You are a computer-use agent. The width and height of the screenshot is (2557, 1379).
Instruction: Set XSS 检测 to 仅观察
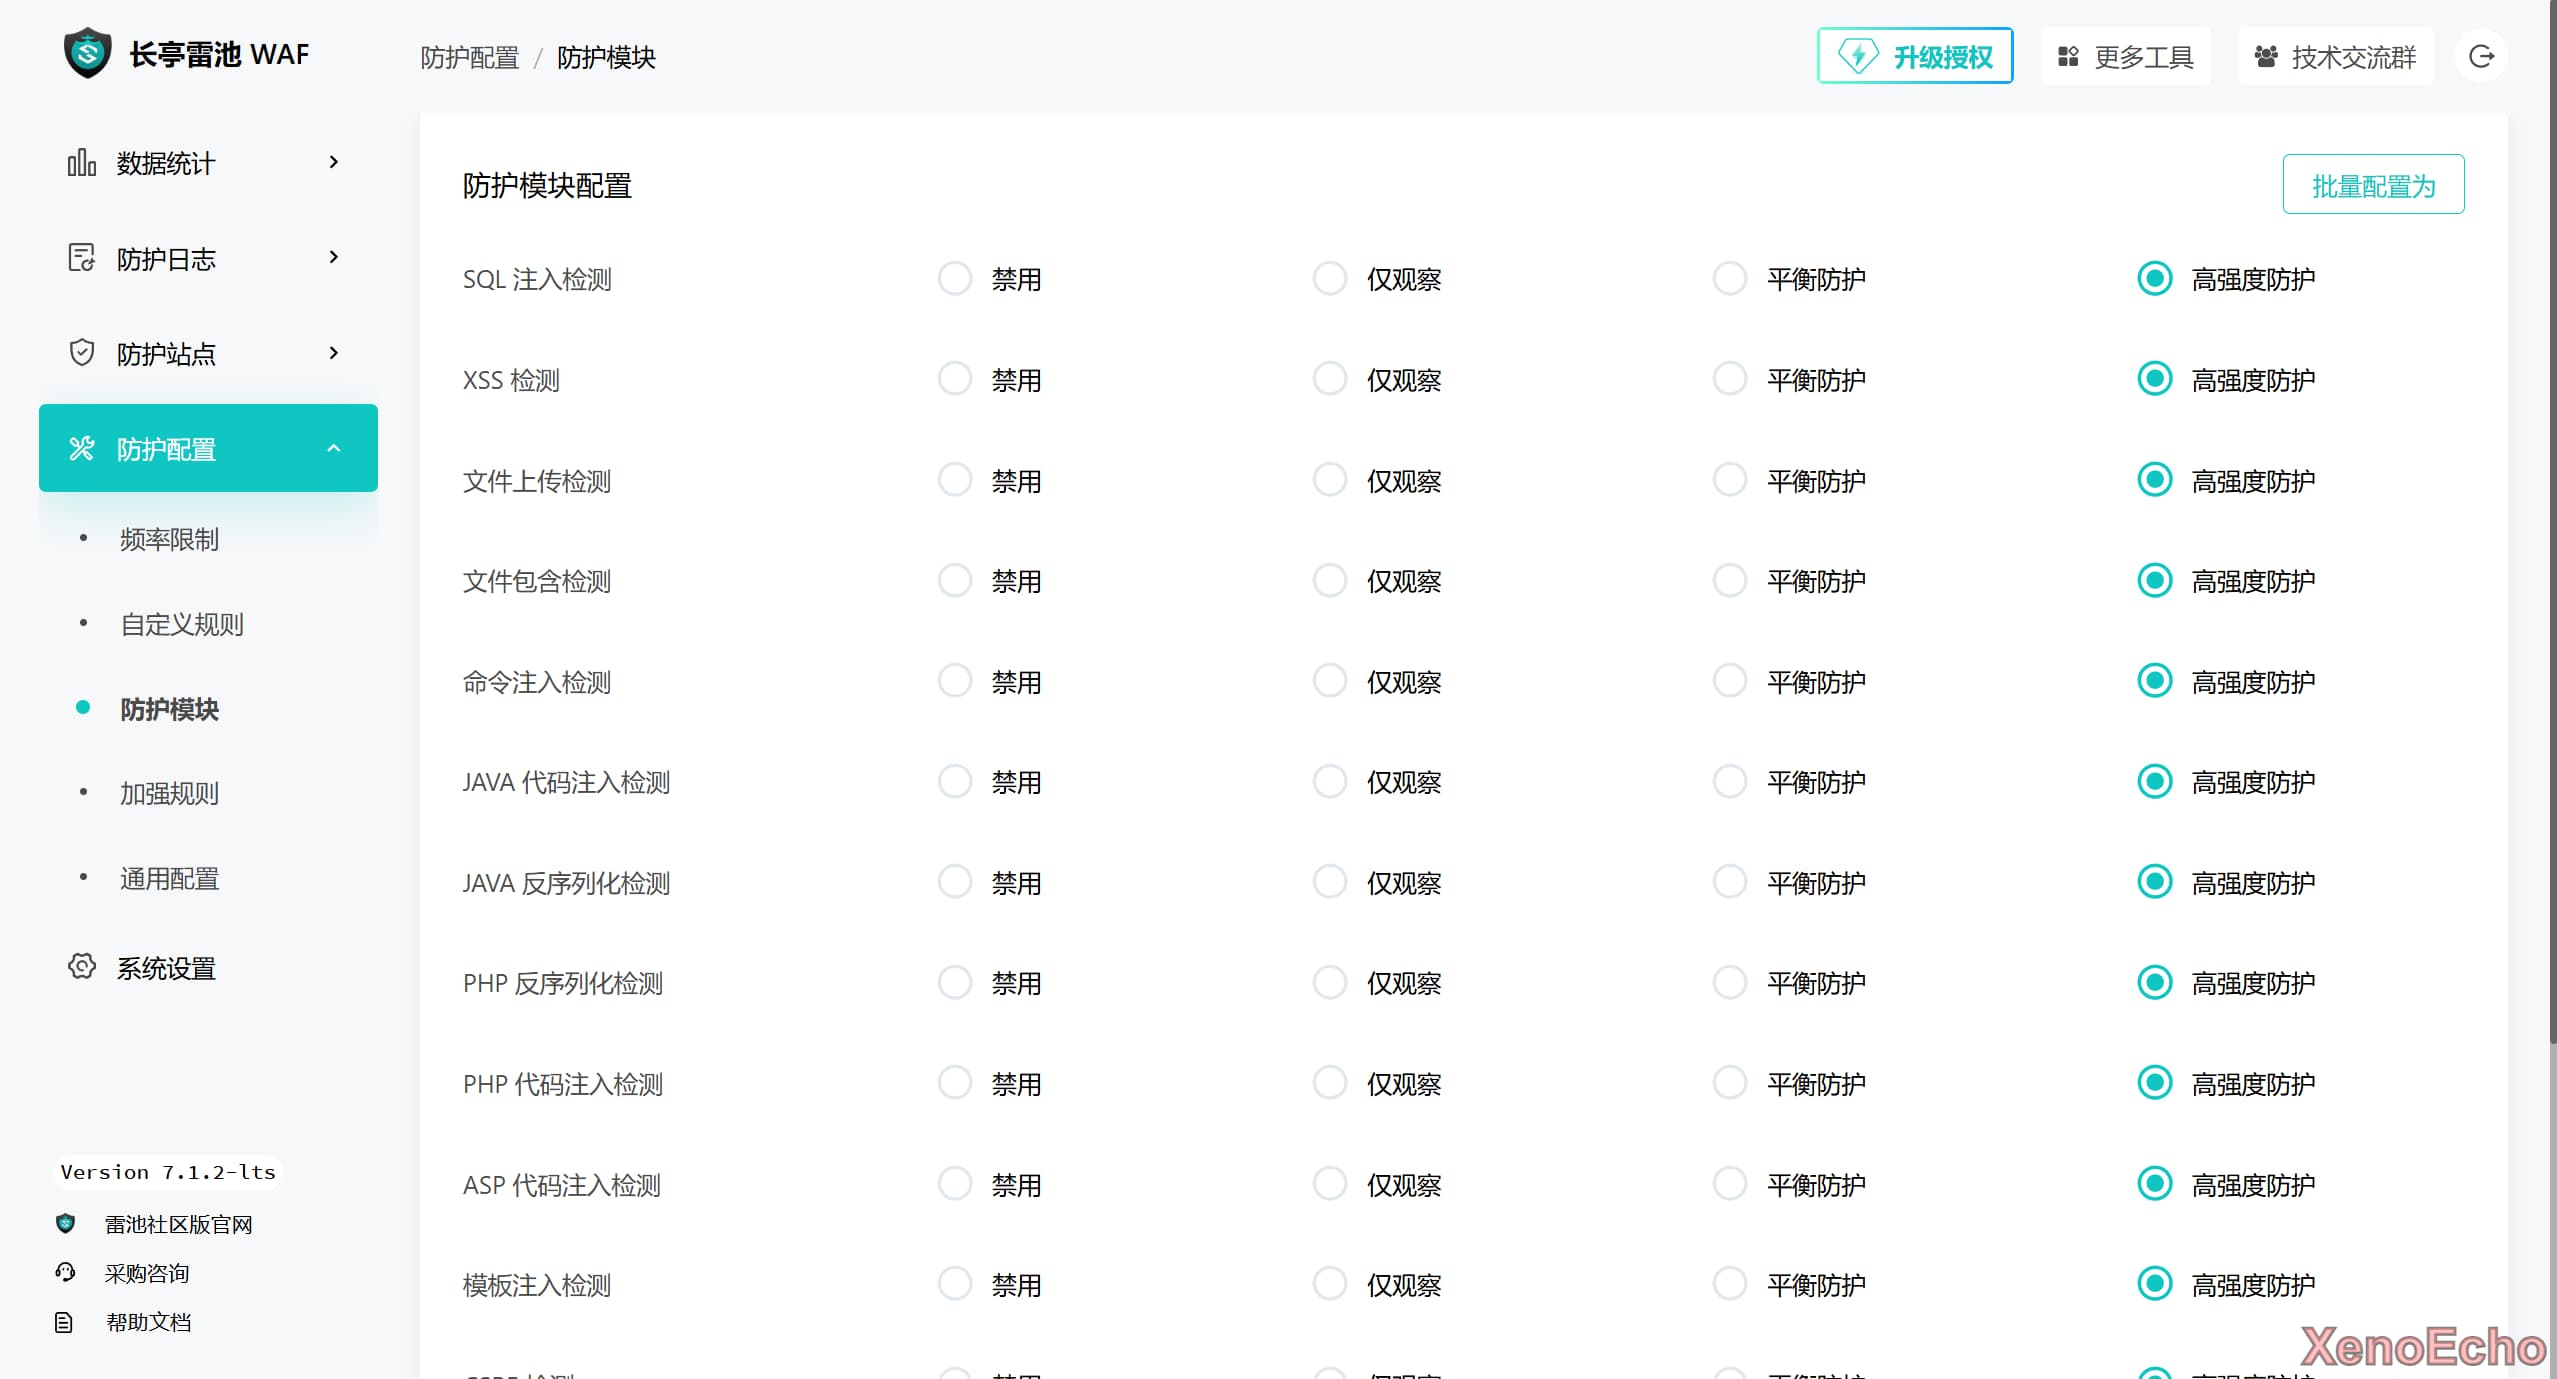point(1329,379)
